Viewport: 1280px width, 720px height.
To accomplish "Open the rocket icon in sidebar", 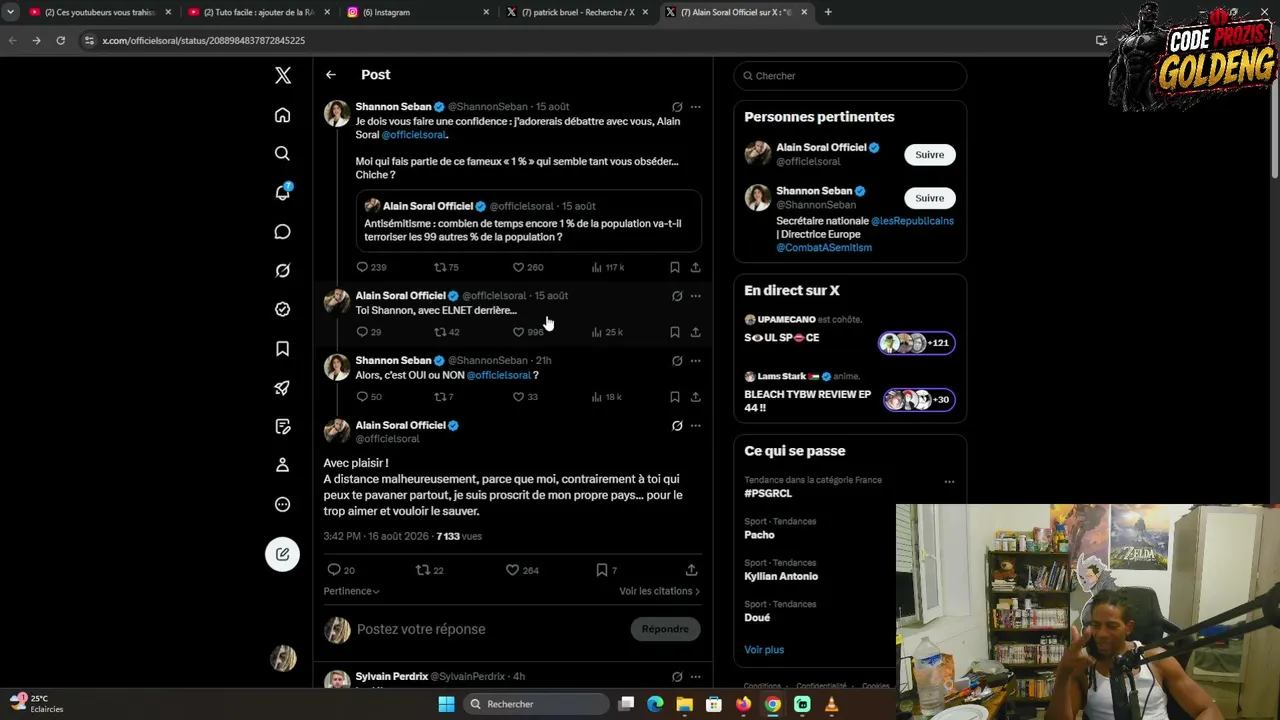I will (x=282, y=387).
